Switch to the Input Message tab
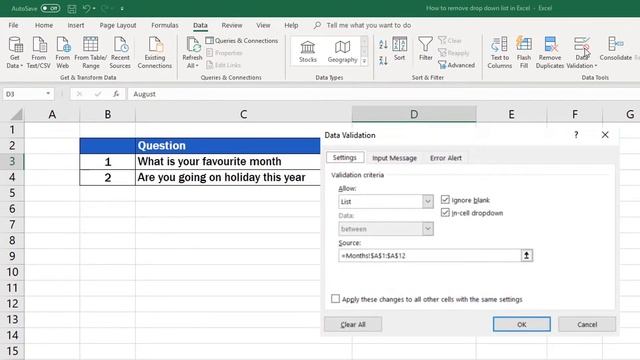640x360 pixels. click(x=394, y=158)
